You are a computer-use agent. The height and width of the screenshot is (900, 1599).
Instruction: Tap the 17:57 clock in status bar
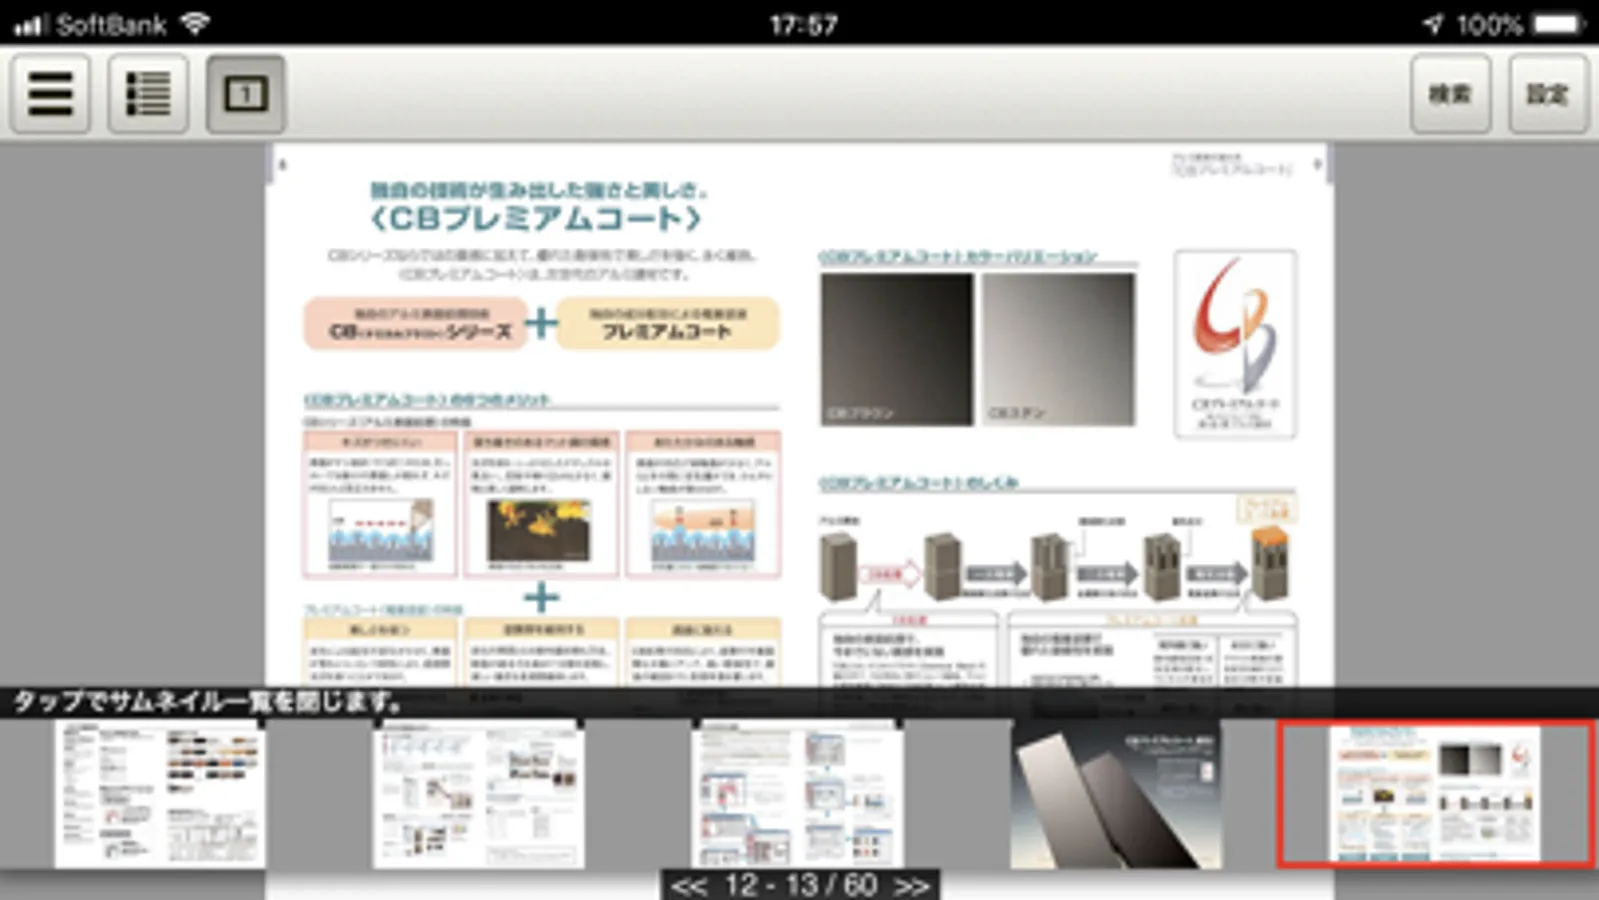803,24
